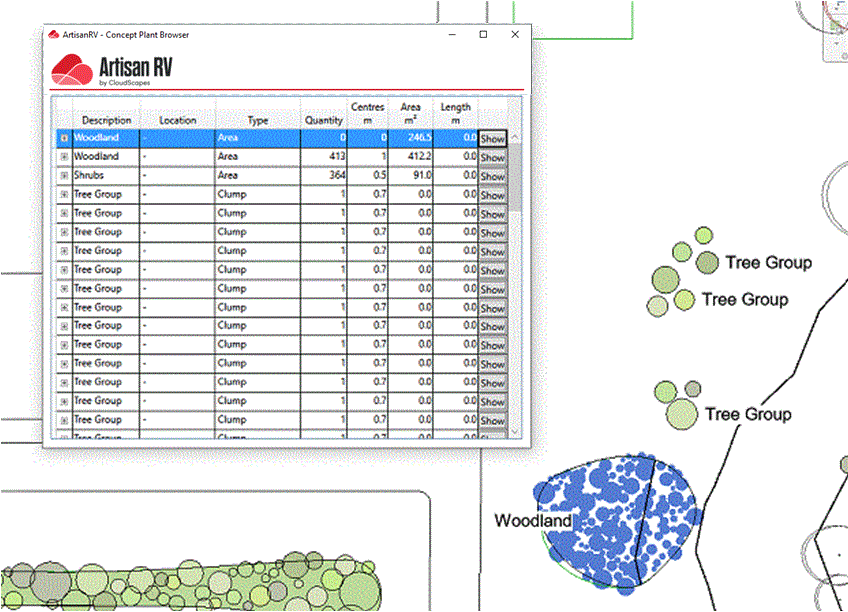Expand the Woodland row with quantity 413

pos(64,157)
